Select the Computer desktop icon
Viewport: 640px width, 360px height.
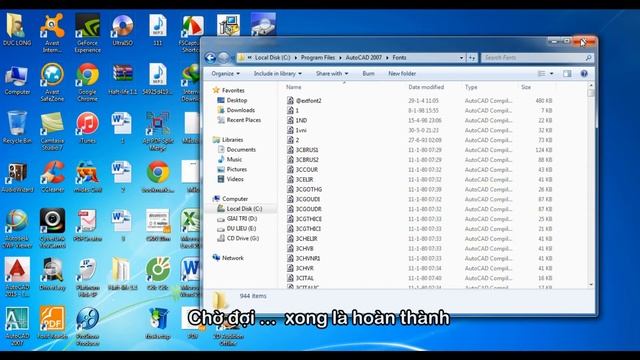click(17, 80)
